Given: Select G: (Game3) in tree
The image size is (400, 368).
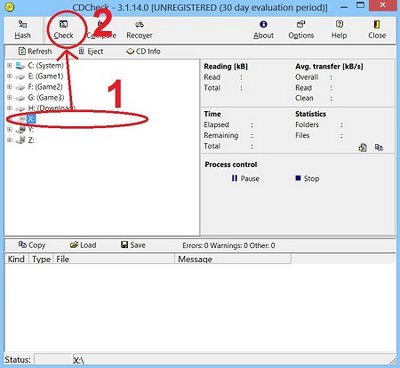Looking at the screenshot, I should pyautogui.click(x=46, y=98).
